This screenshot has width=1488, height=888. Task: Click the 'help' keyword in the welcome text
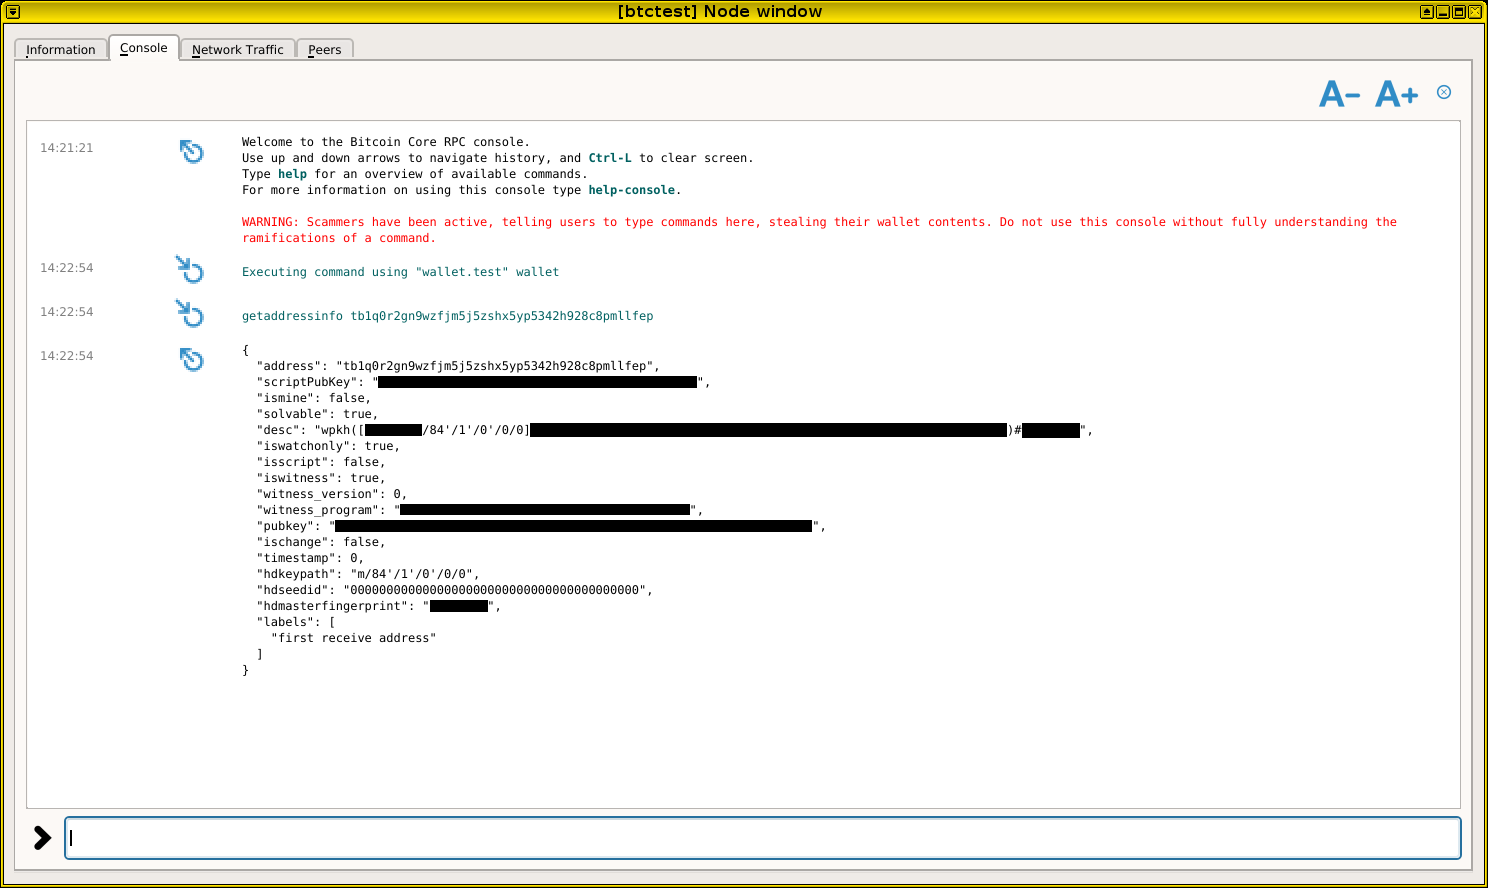[x=292, y=174]
